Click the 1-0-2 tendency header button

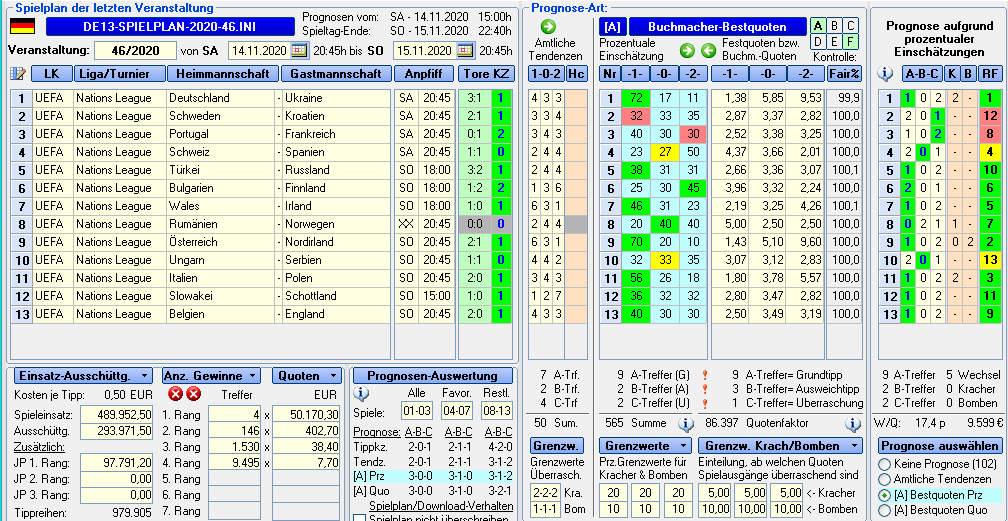546,74
